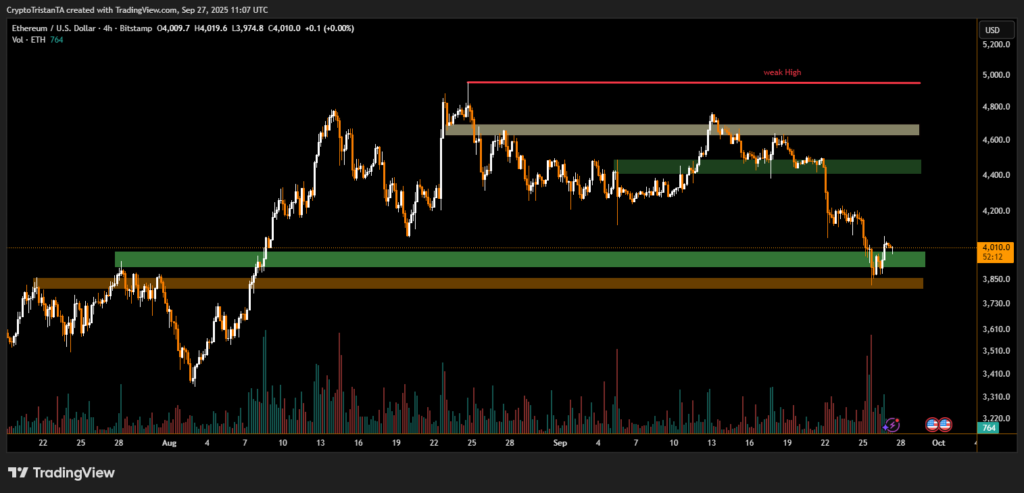Click the Aug label on time axis
This screenshot has height=493, width=1024.
[x=168, y=441]
